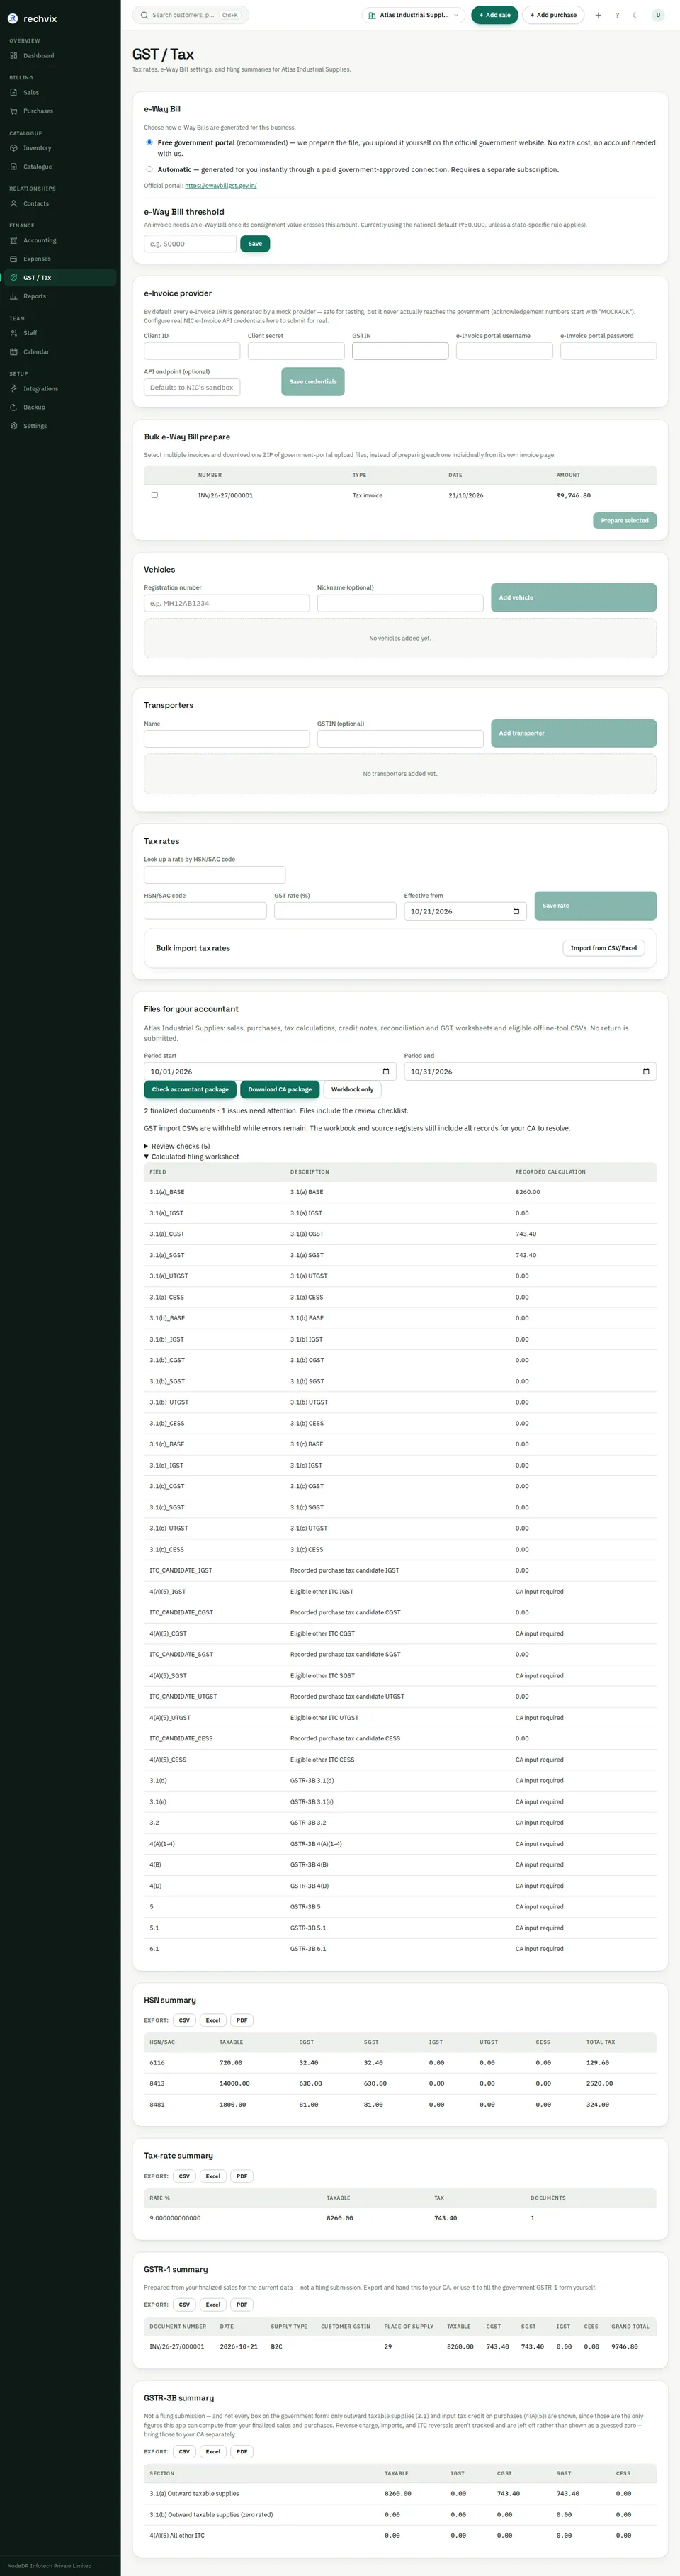This screenshot has height=2576, width=680.
Task: Click the plus icon in top bar
Action: 598,15
